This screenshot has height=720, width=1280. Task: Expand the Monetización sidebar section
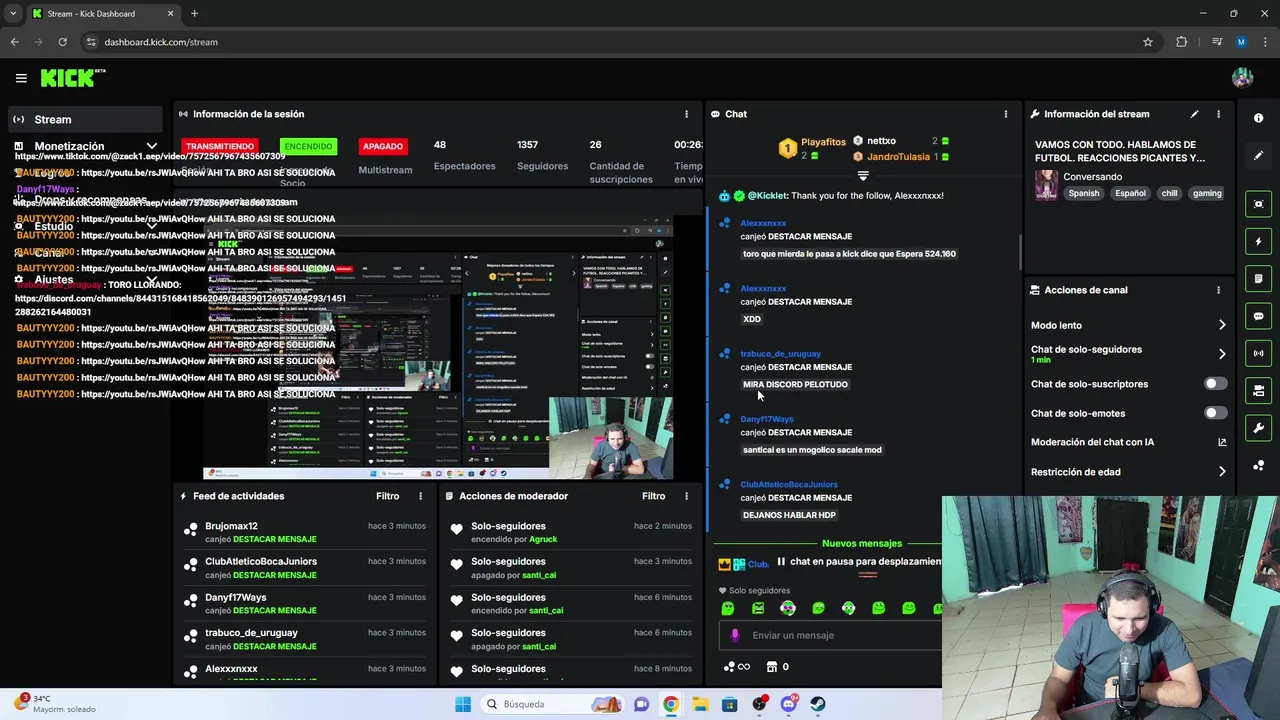(x=152, y=146)
